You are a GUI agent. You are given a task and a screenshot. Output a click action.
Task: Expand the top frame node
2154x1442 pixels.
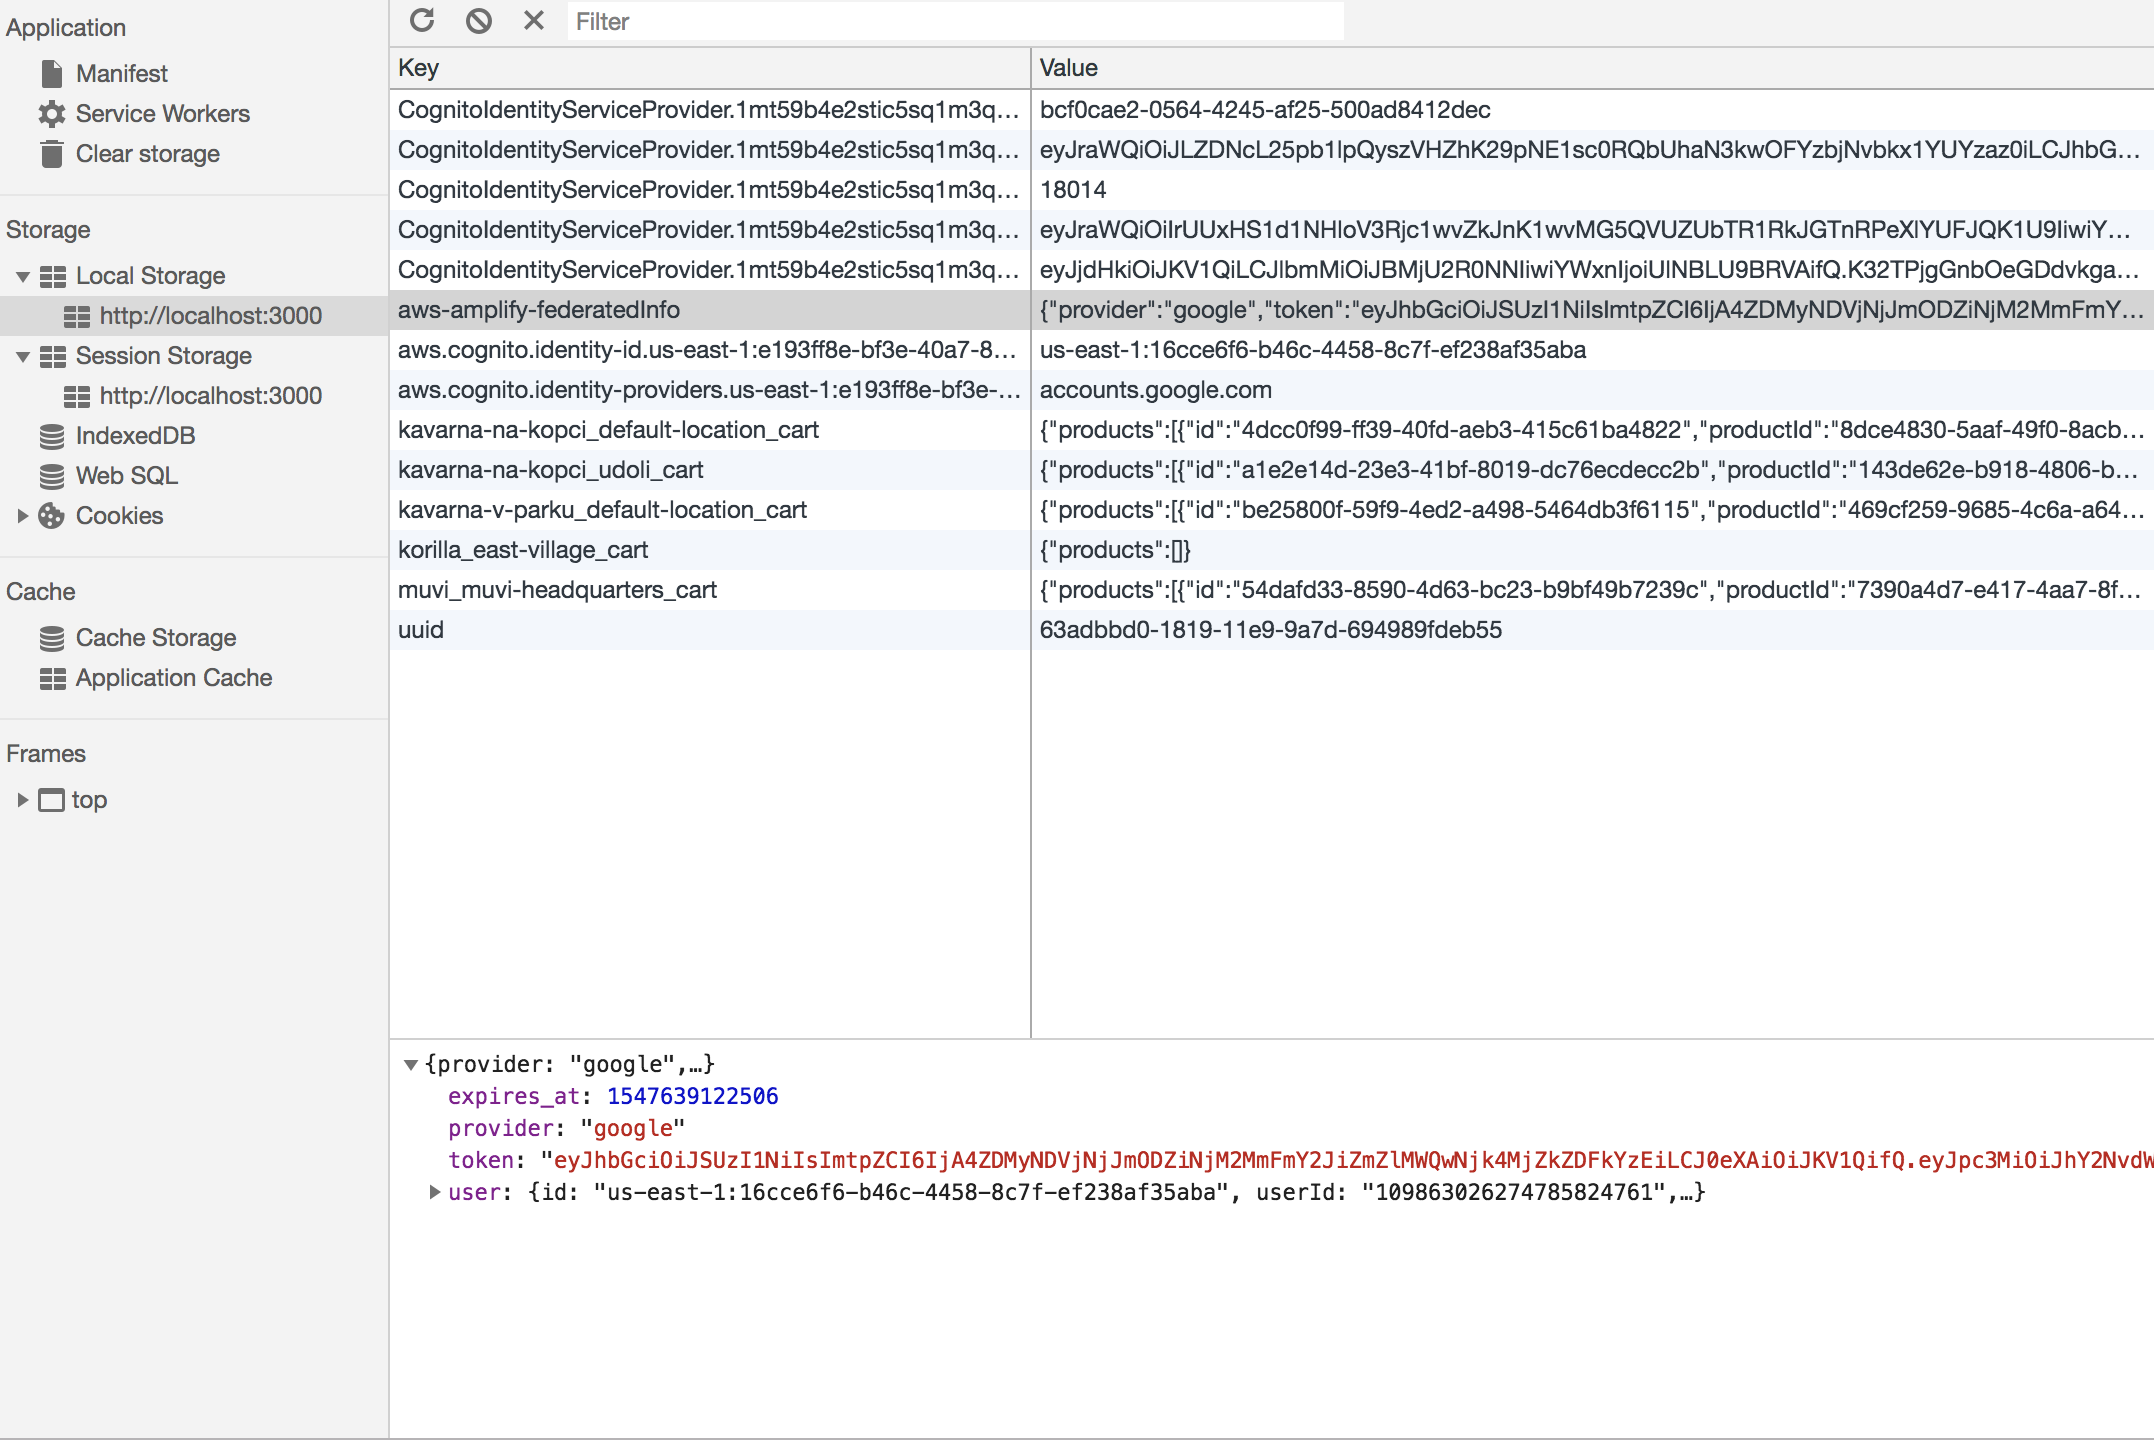(22, 799)
